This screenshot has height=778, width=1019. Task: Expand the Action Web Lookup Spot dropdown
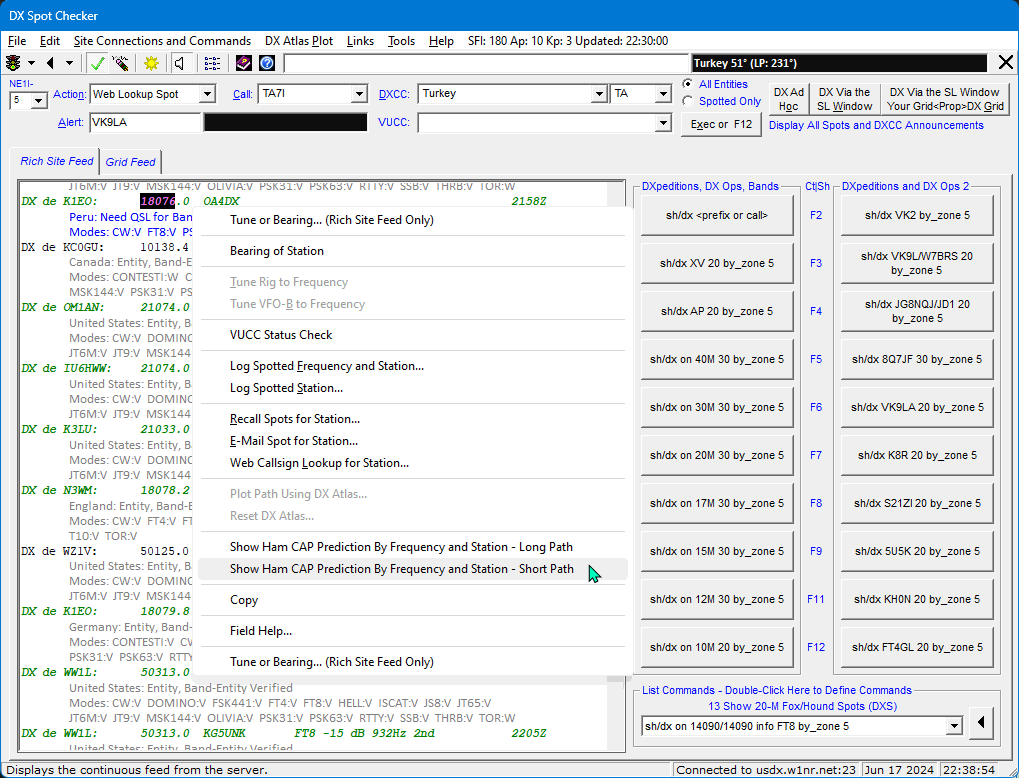(207, 94)
